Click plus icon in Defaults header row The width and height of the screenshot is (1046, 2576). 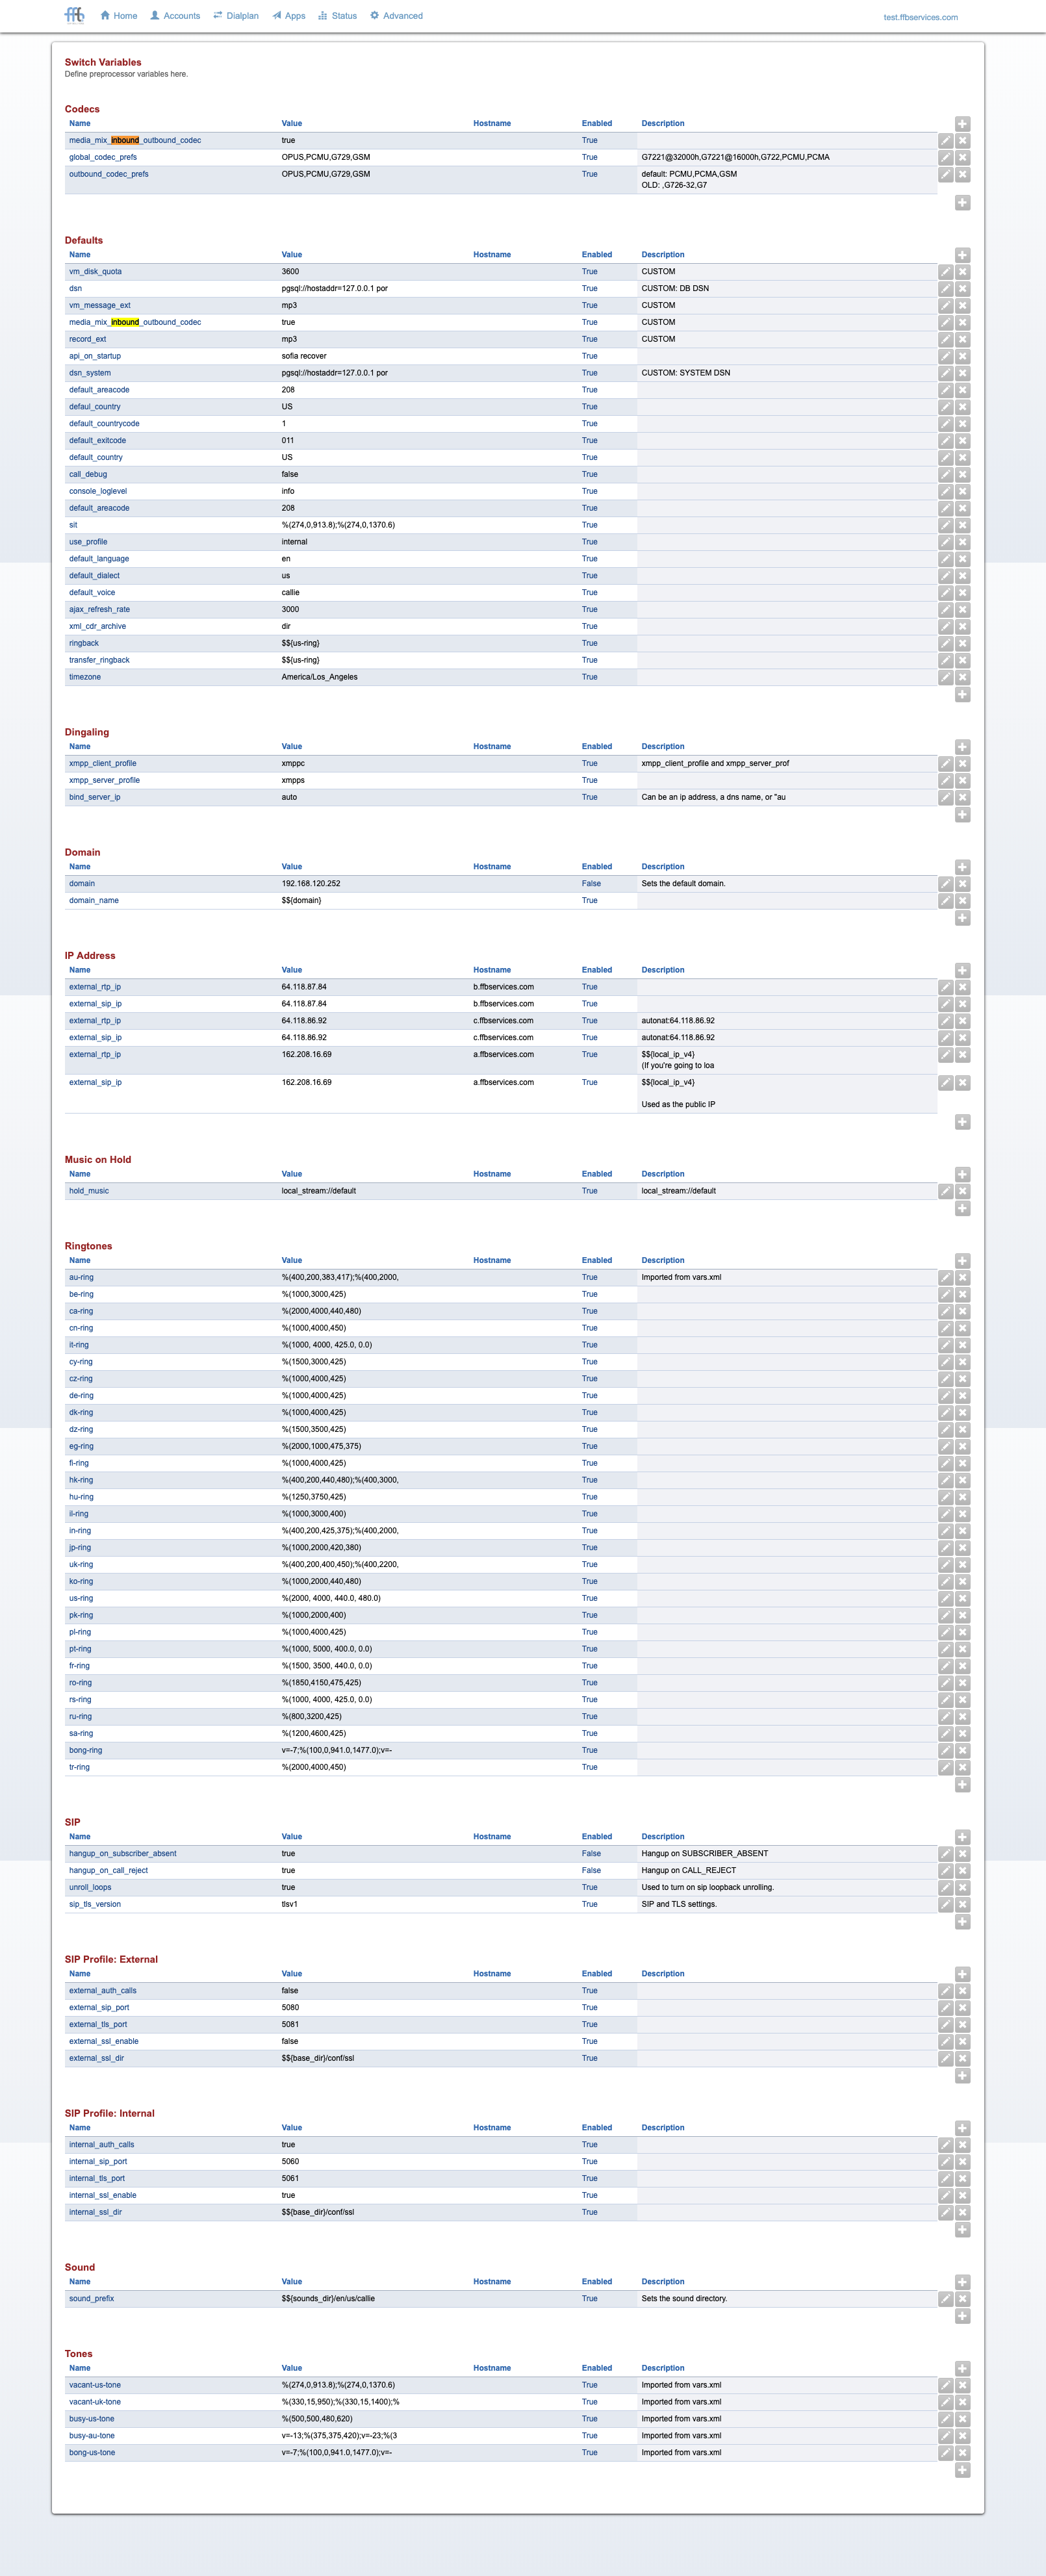[962, 255]
